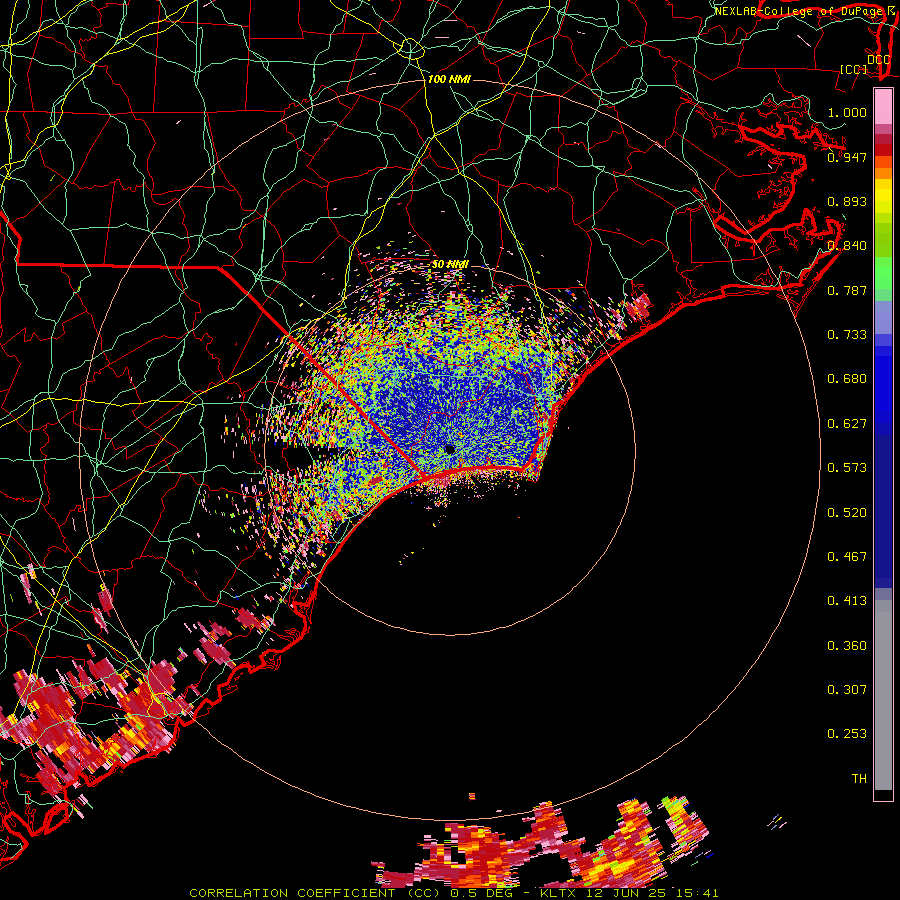Screen dimensions: 900x900
Task: Select the 1.000 value on color scale
Action: point(847,112)
